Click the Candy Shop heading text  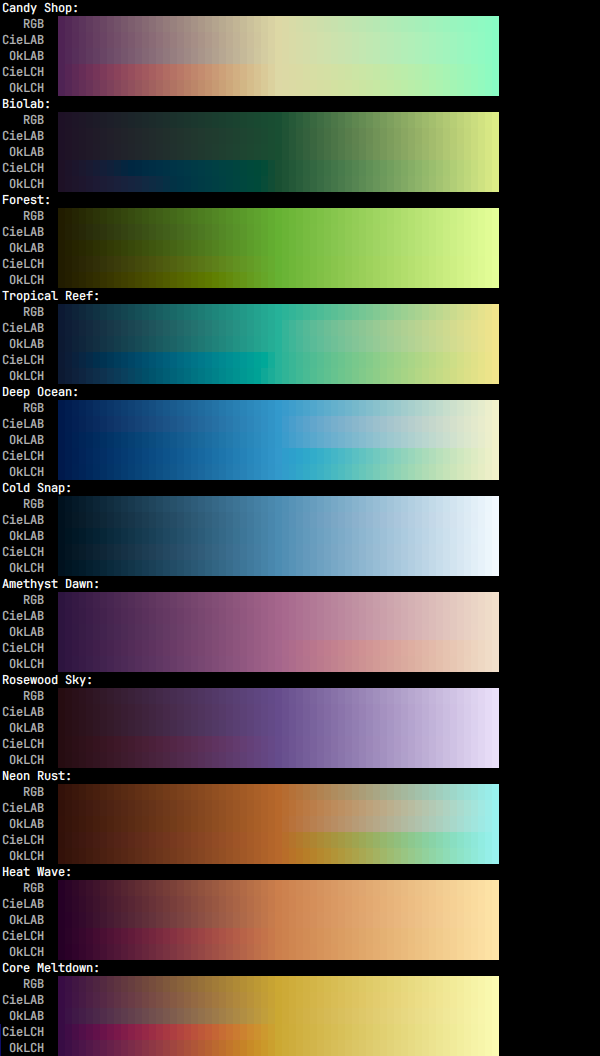[x=40, y=8]
